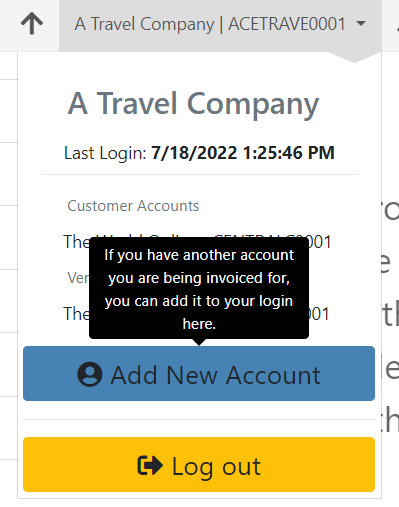Click the word here in the tooltip
This screenshot has height=507, width=399.
(x=199, y=324)
